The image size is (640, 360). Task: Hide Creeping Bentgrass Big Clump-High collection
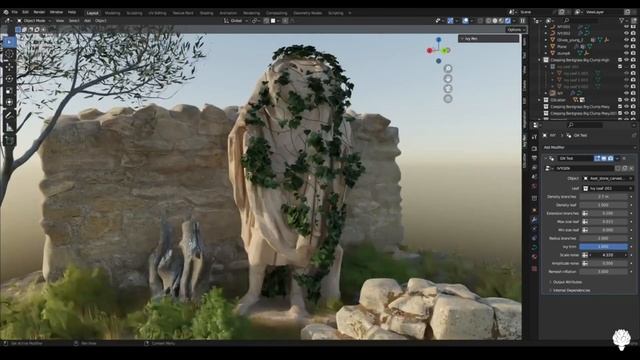(x=627, y=60)
